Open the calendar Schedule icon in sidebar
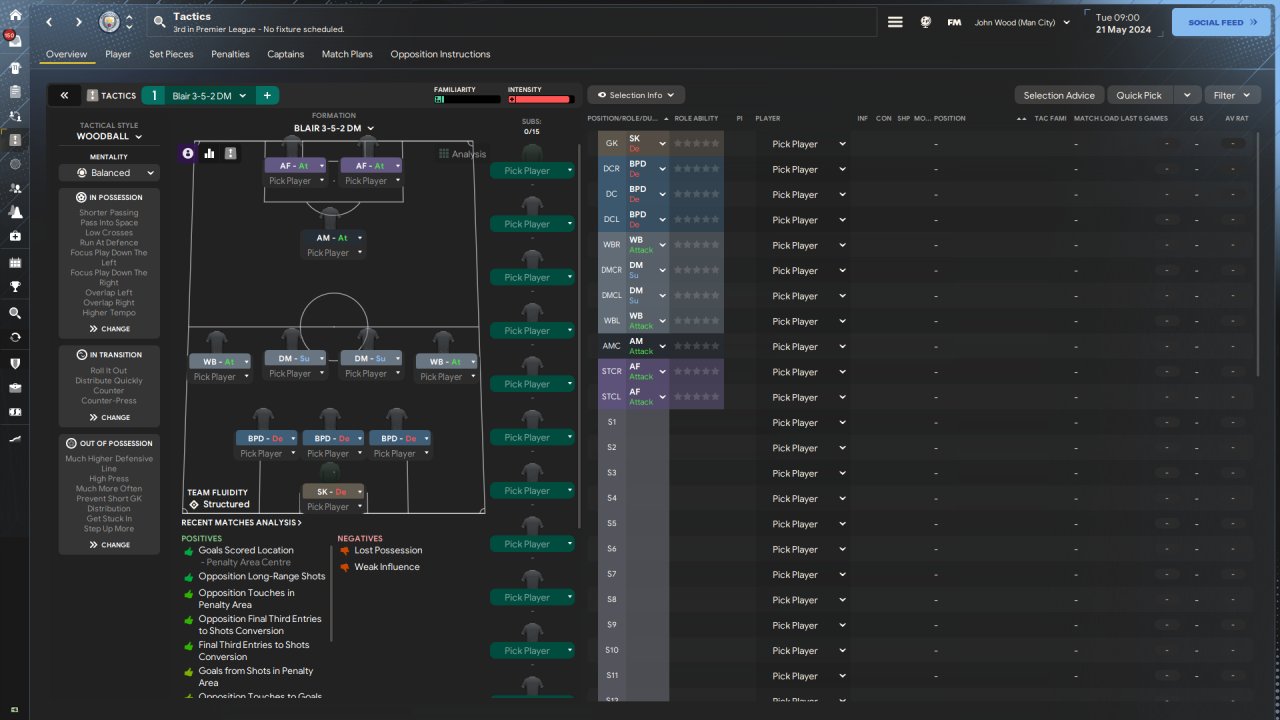Image resolution: width=1280 pixels, height=720 pixels. pyautogui.click(x=15, y=263)
